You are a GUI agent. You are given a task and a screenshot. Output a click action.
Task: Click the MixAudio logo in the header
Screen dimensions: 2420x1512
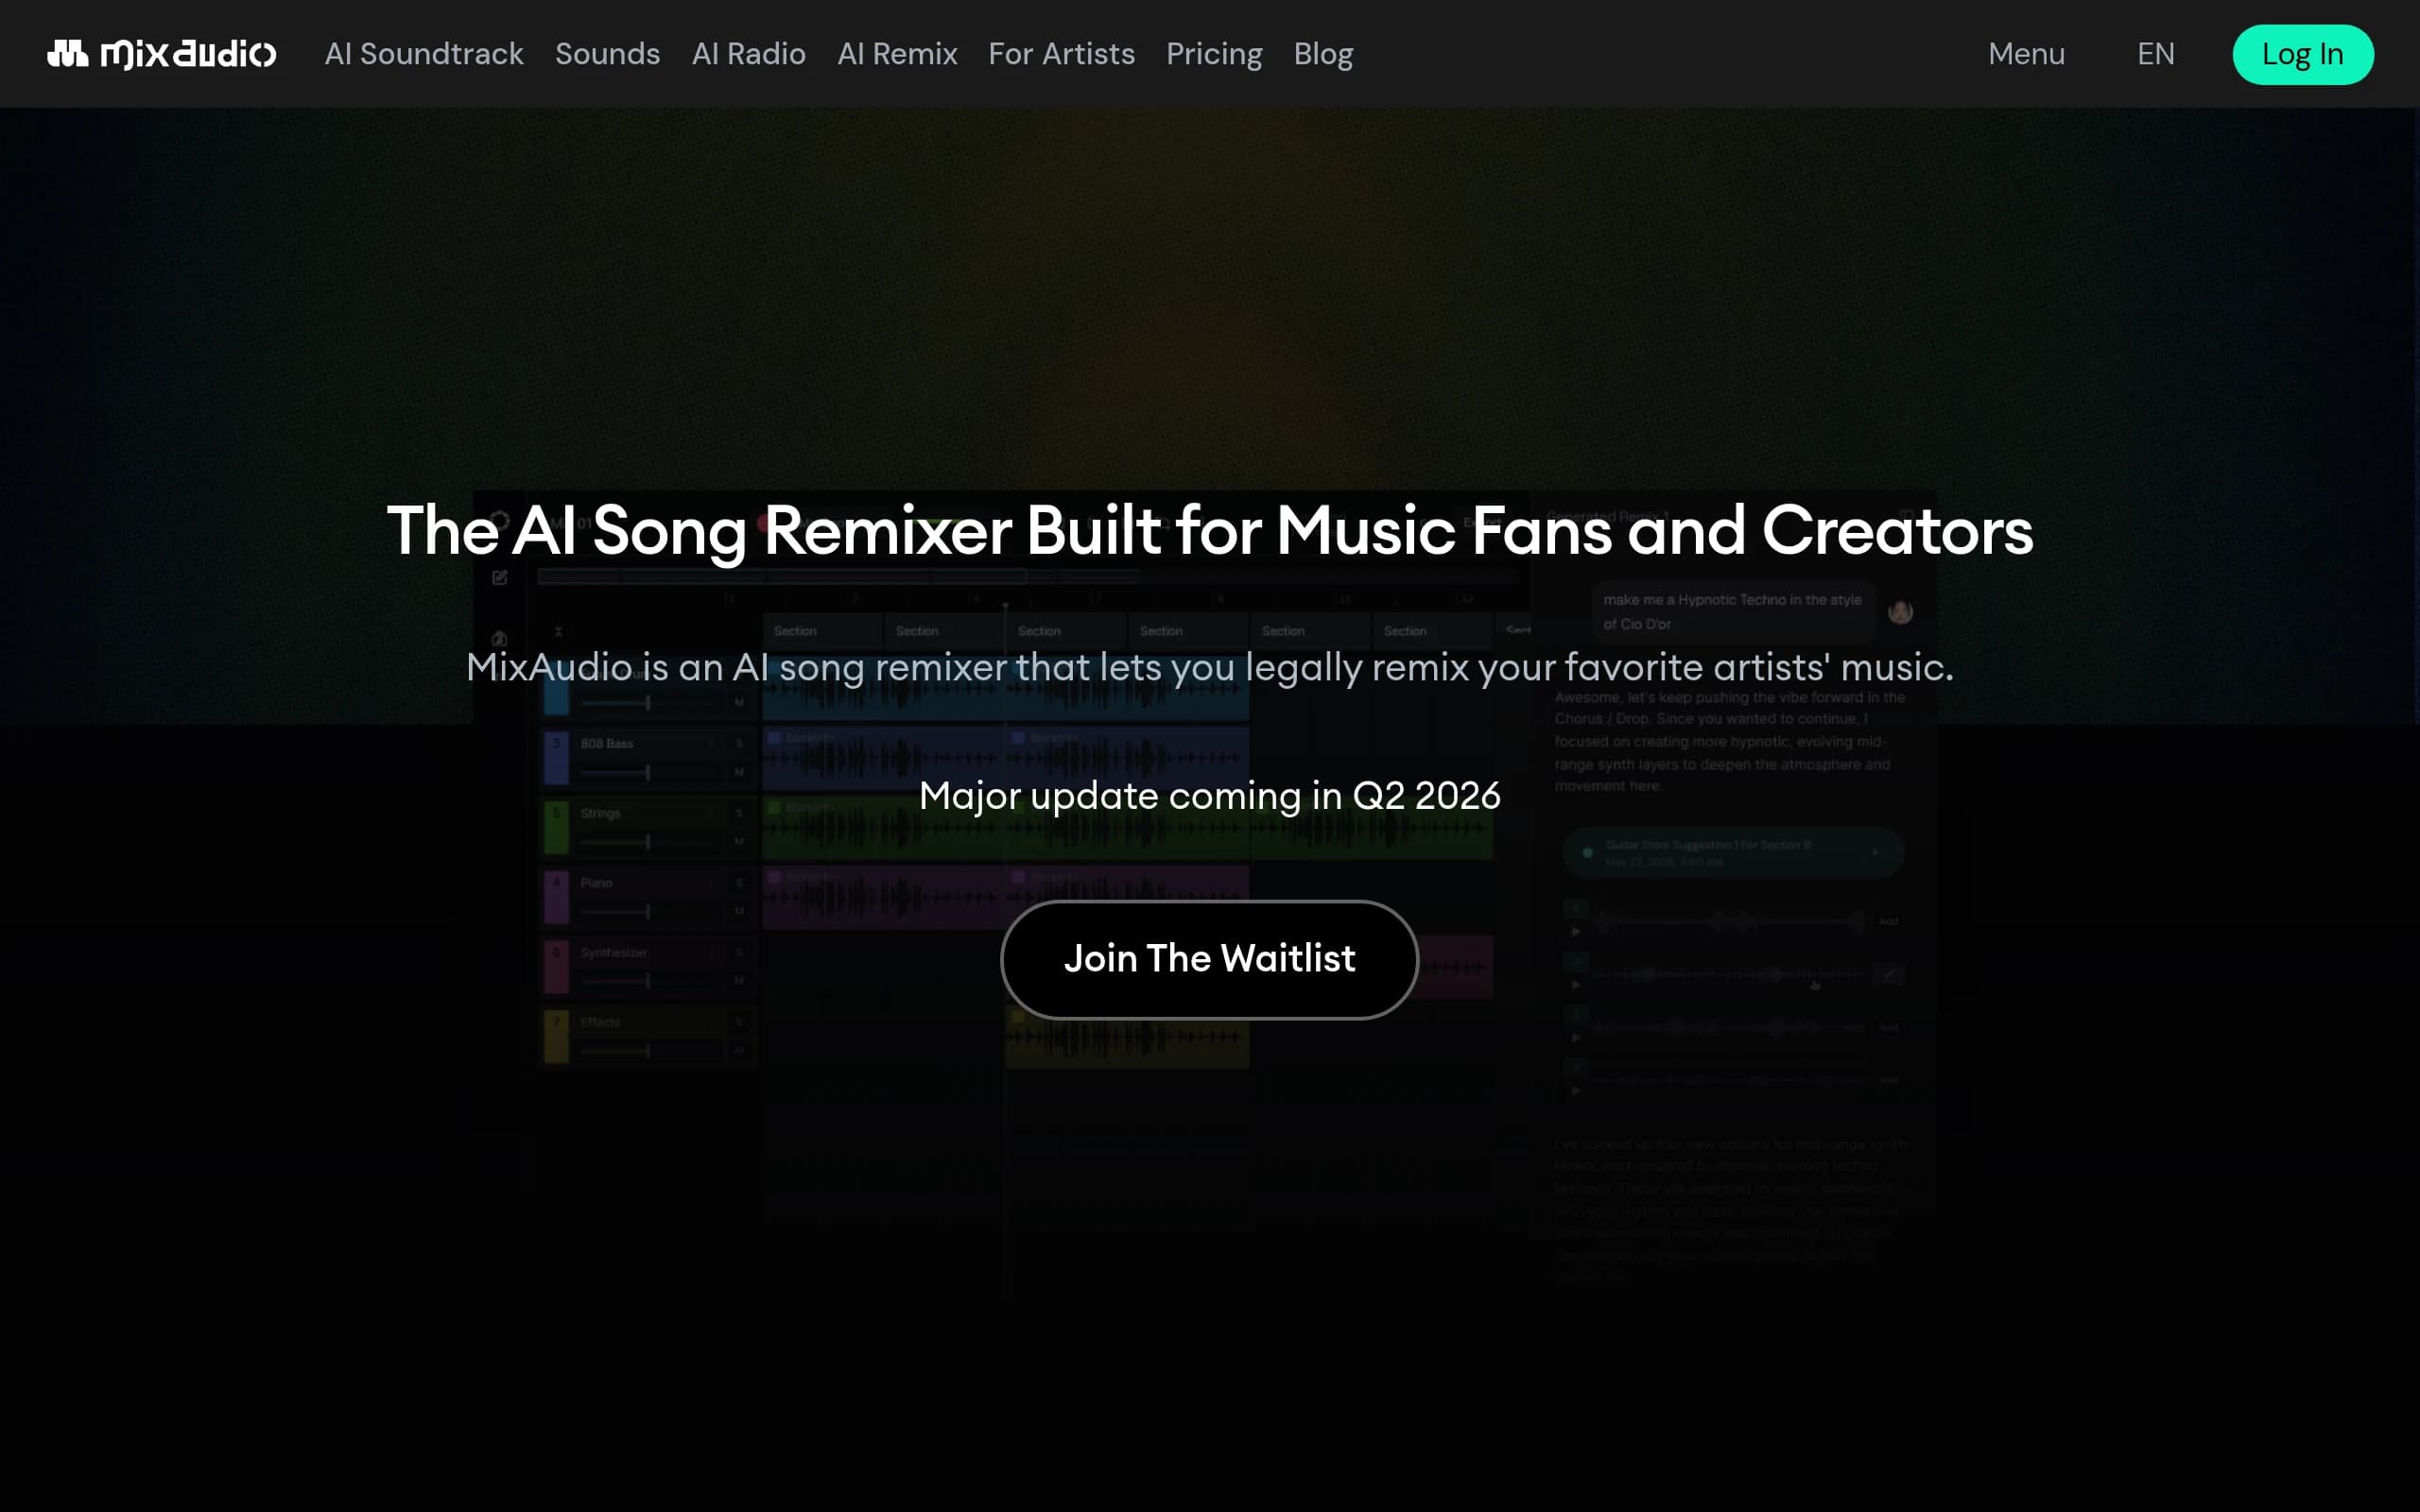[161, 54]
